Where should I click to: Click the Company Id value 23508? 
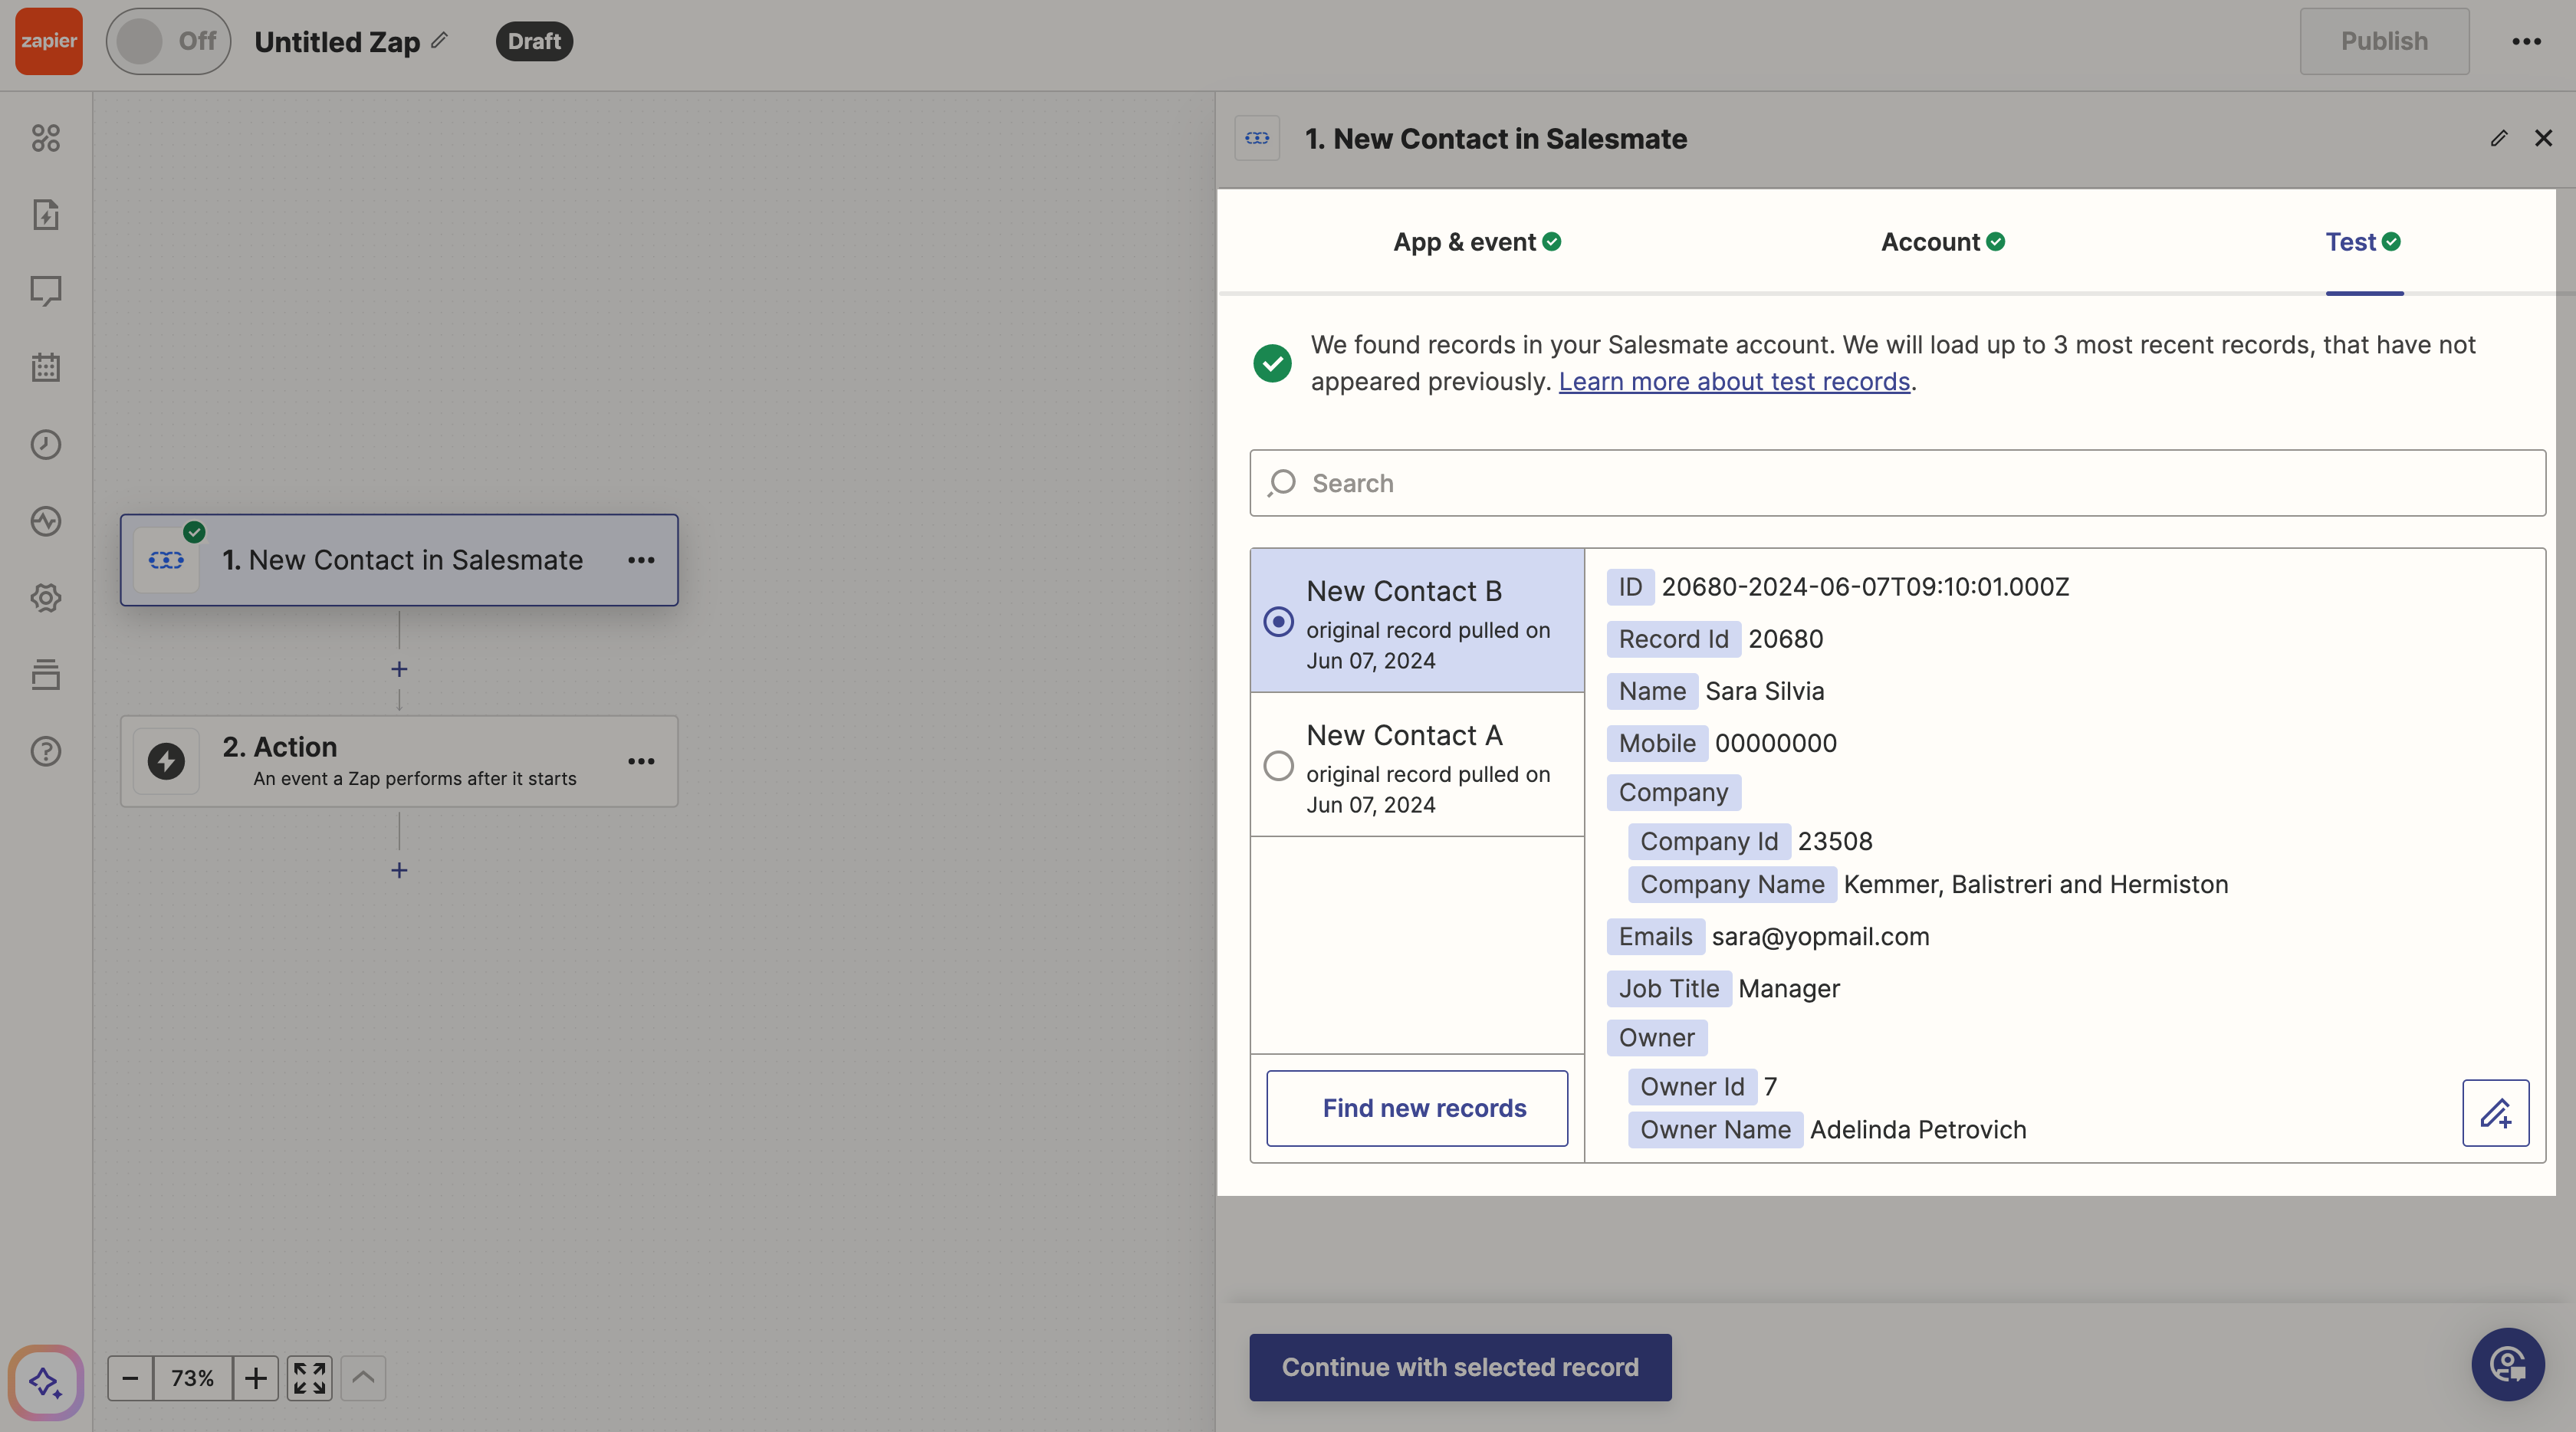tap(1835, 841)
